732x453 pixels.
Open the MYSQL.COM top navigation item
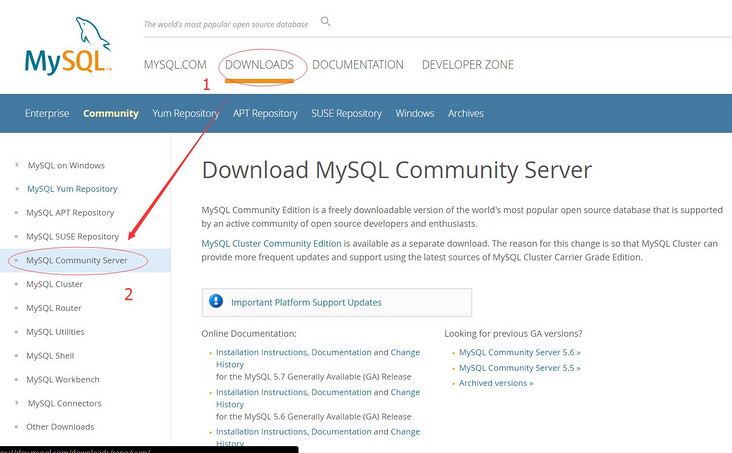[175, 64]
